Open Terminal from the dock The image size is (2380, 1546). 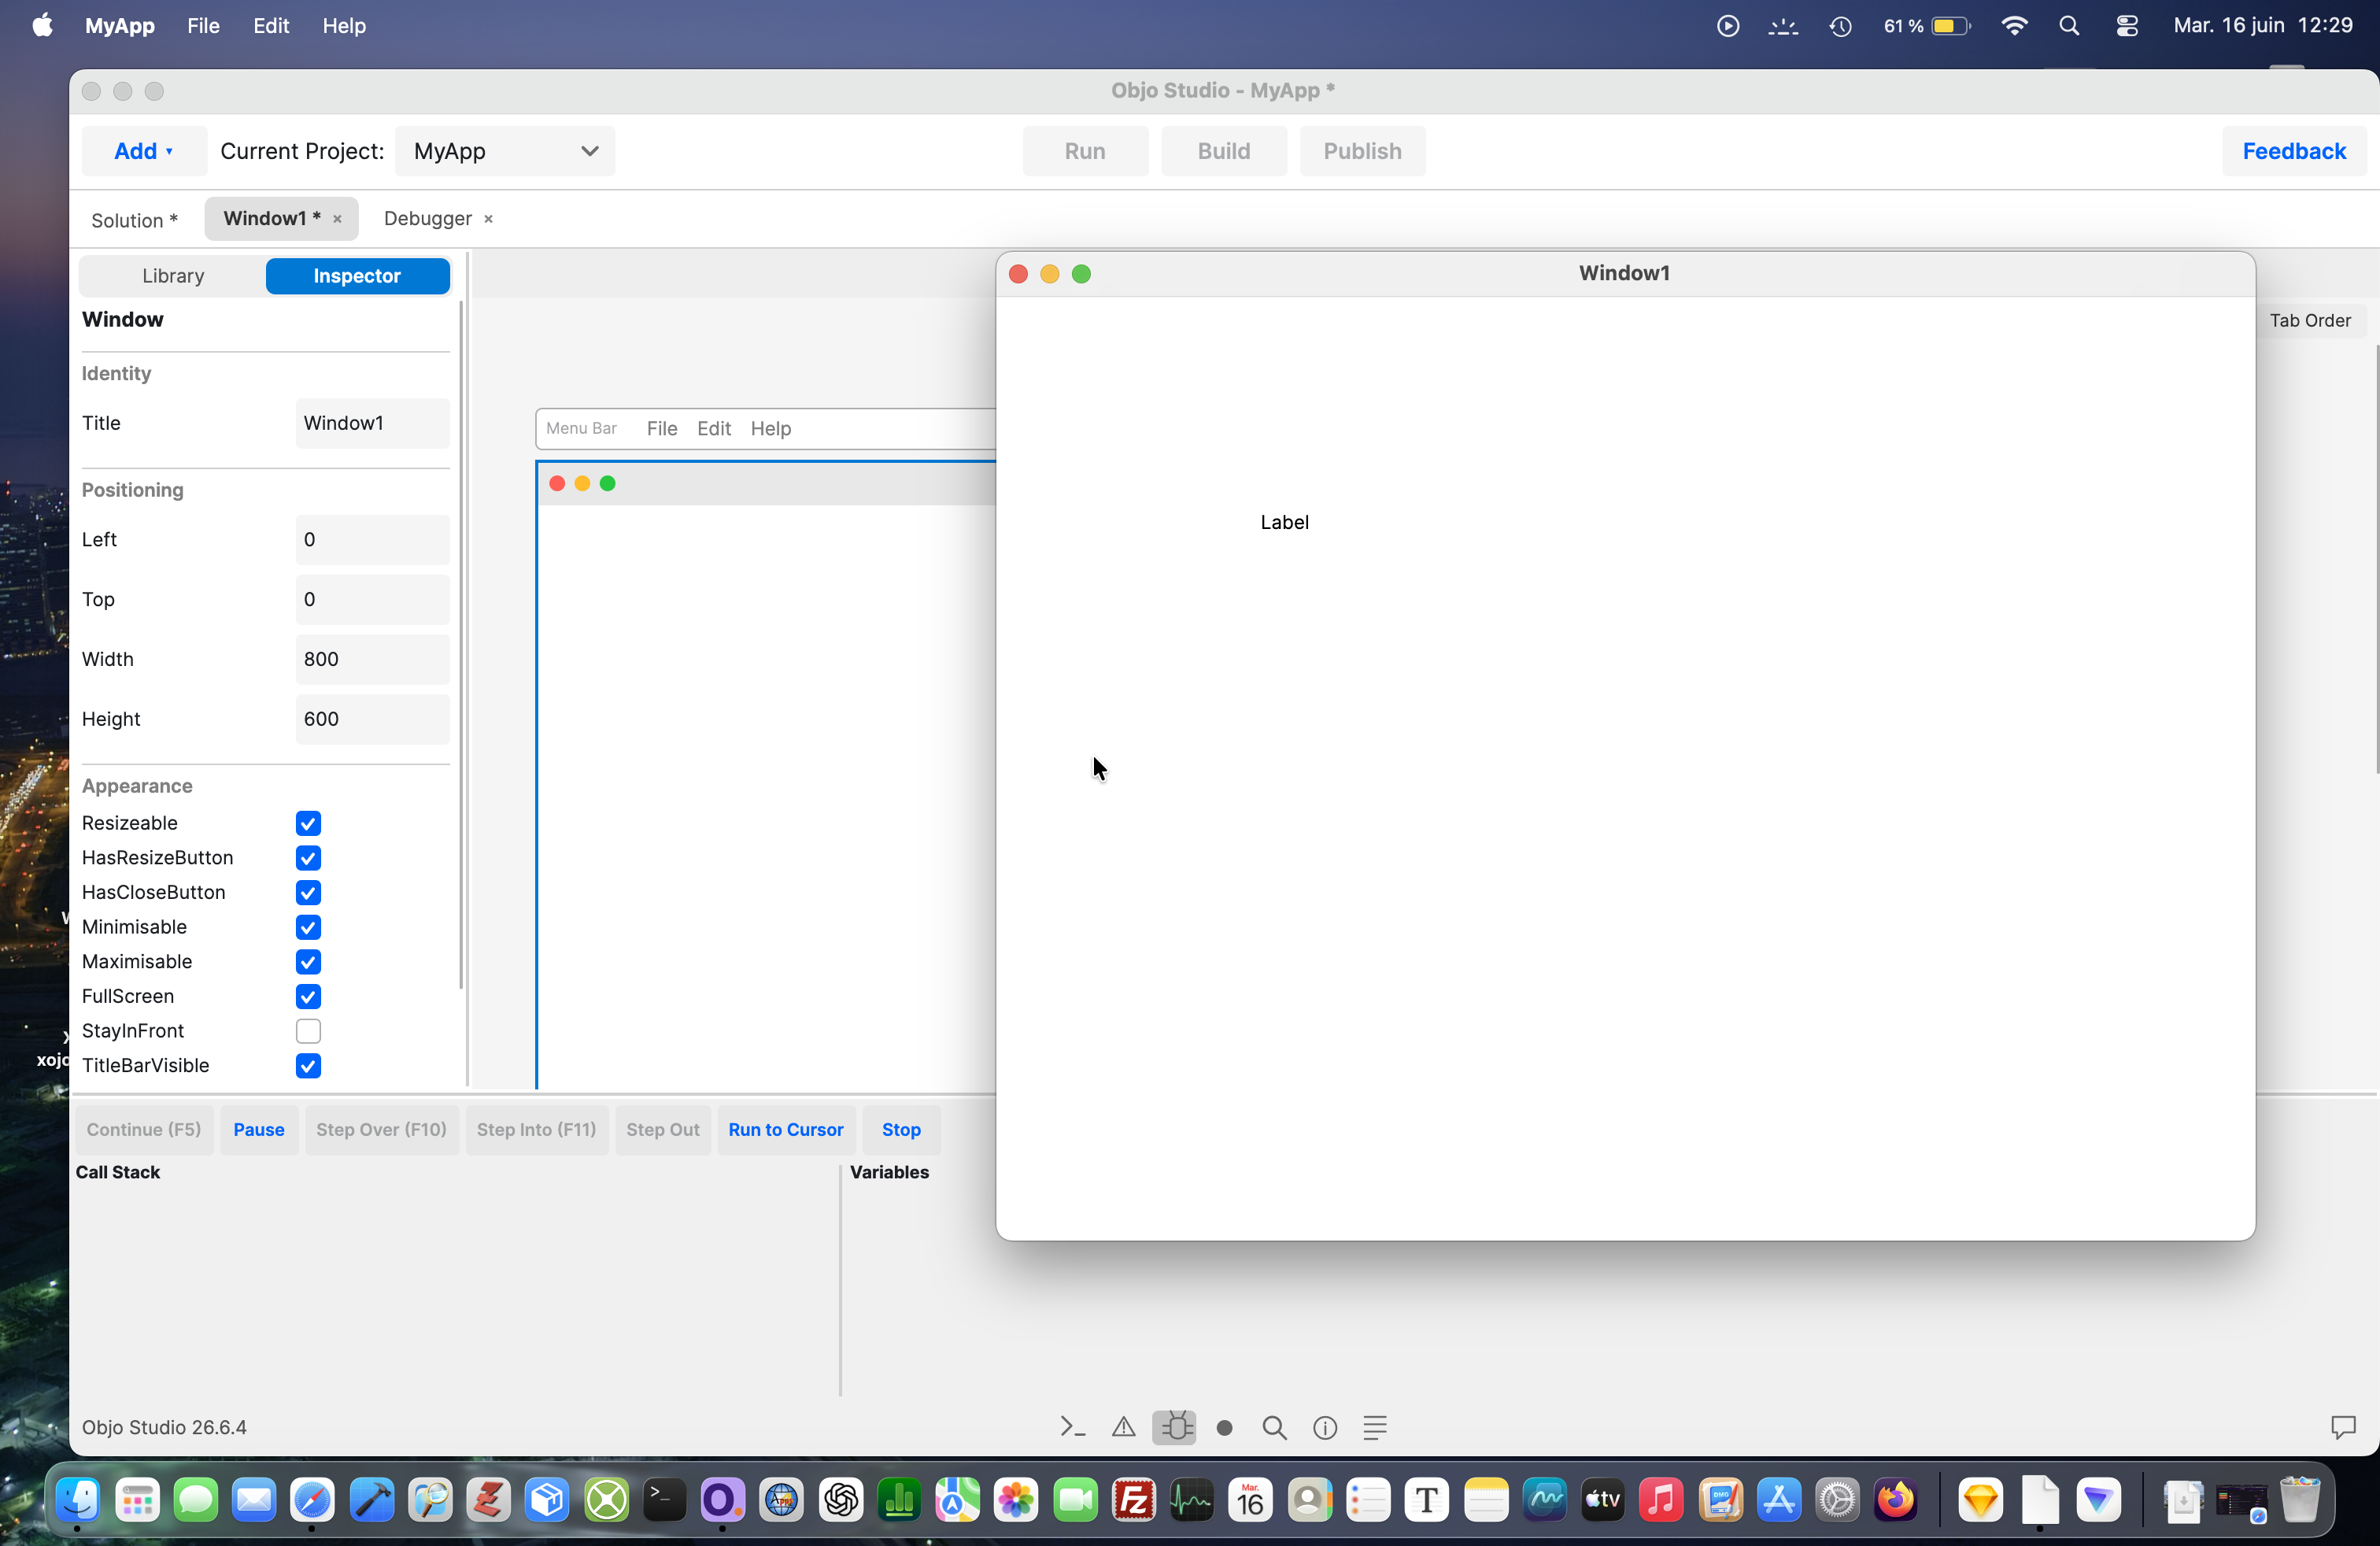[664, 1500]
